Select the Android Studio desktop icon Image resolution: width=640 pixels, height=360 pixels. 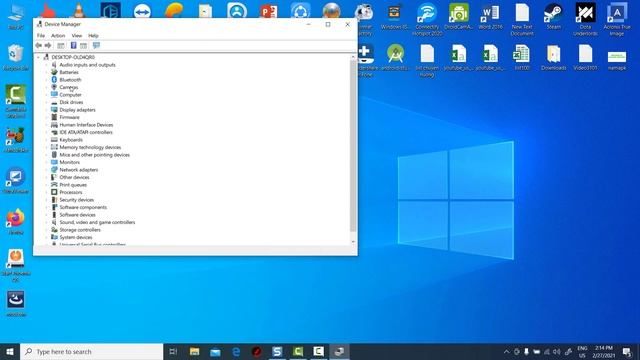pos(395,58)
